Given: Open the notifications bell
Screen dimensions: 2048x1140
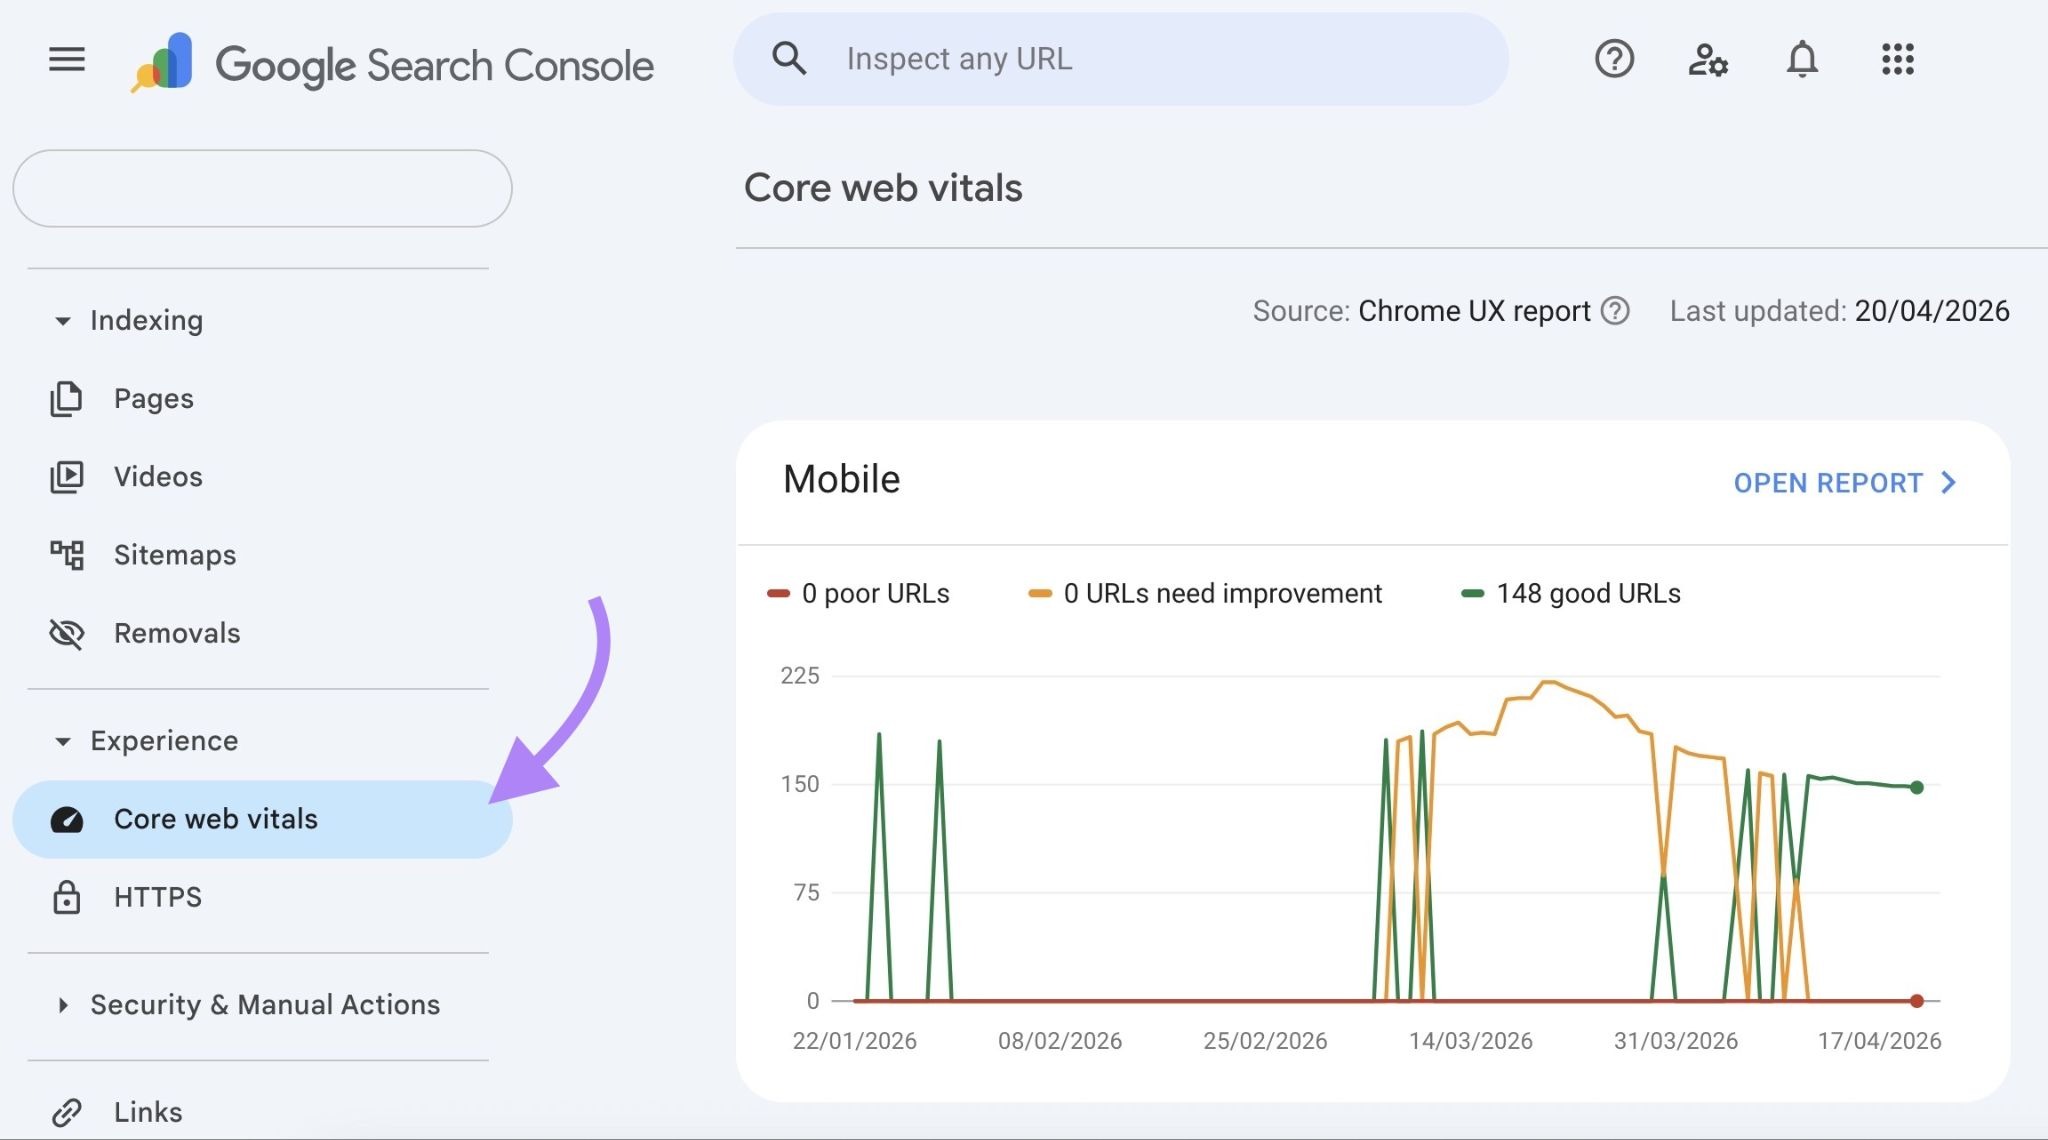Looking at the screenshot, I should 1802,60.
